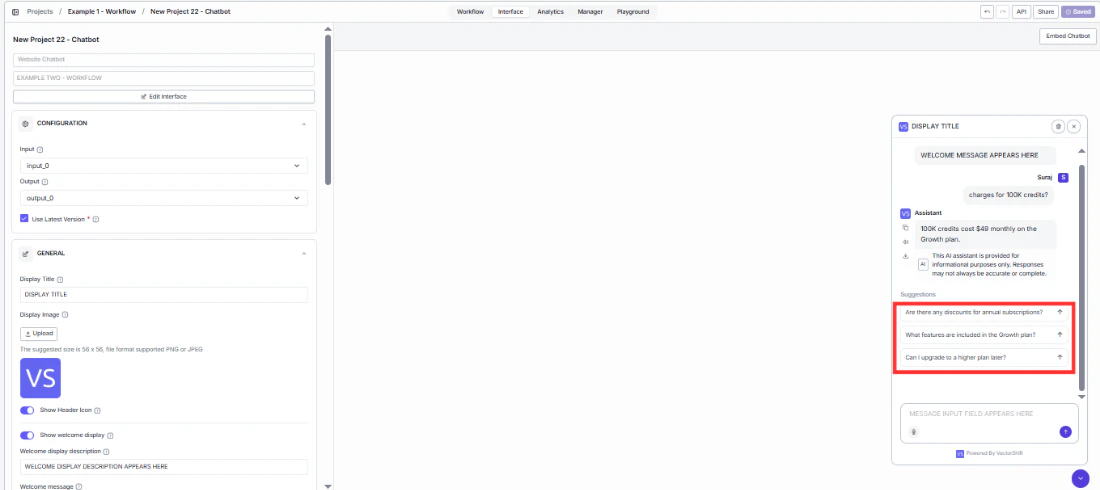
Task: Click the API button
Action: click(1021, 12)
